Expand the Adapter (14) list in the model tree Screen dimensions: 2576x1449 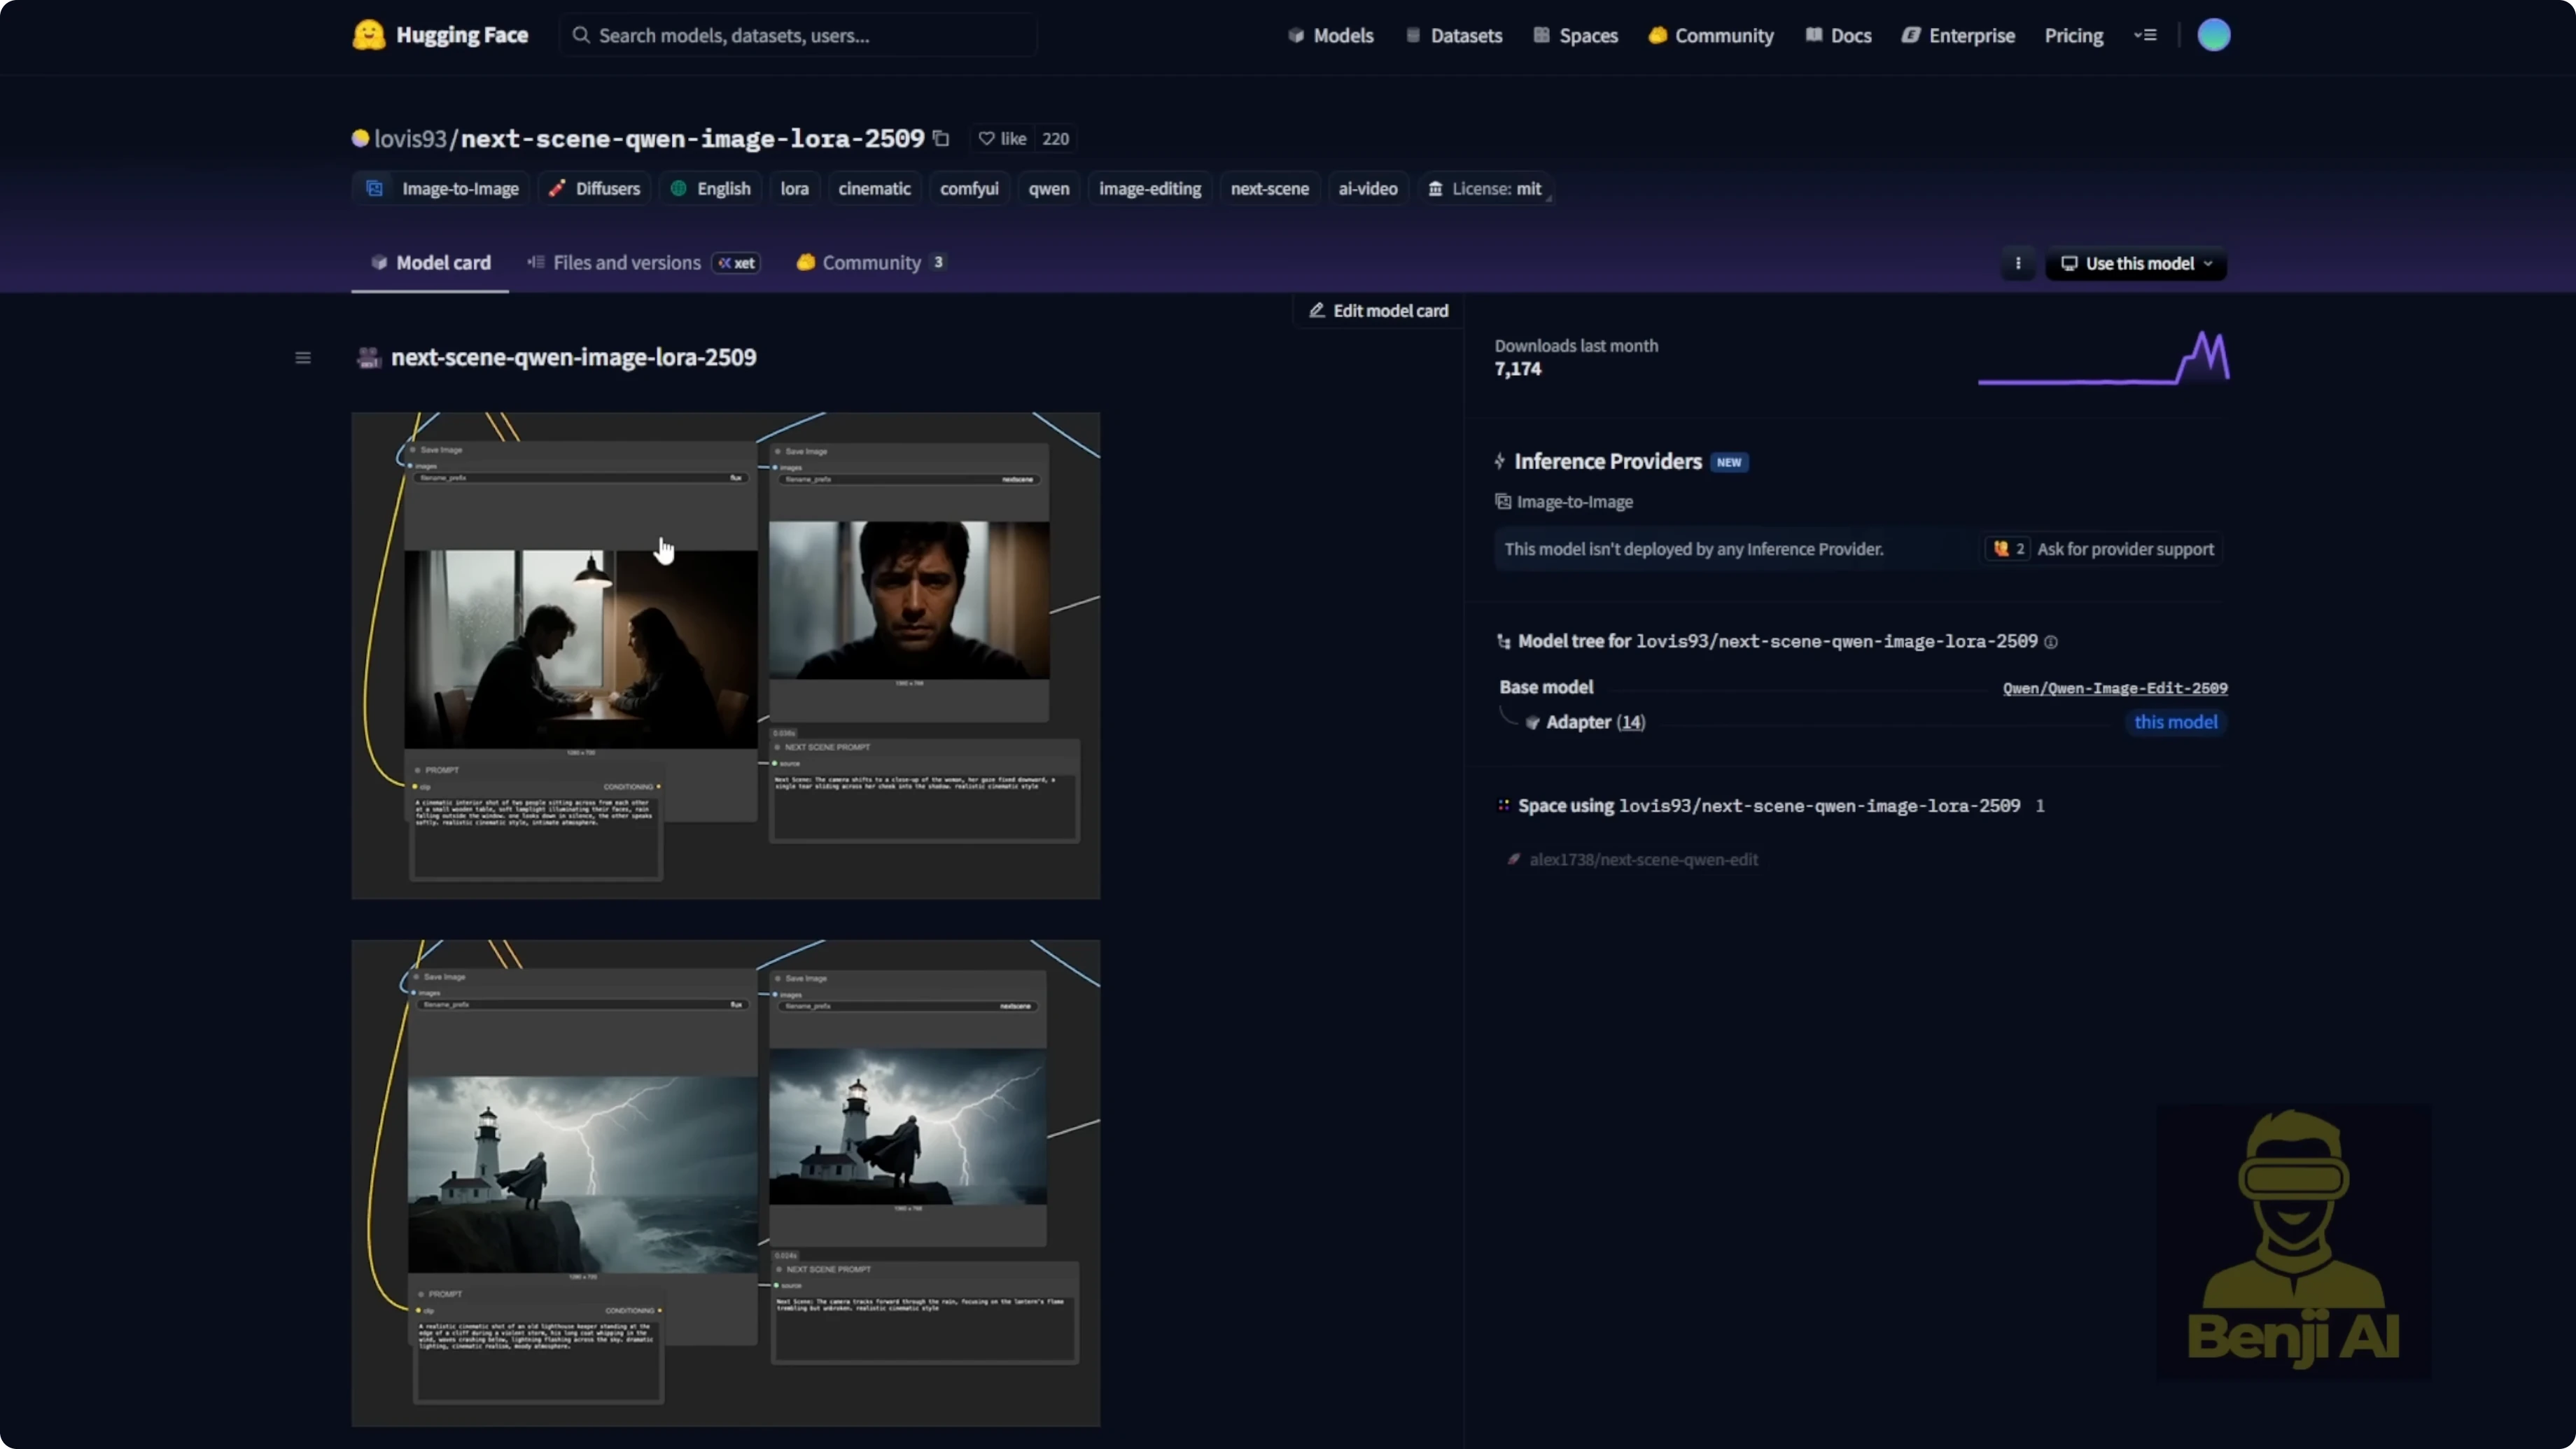tap(1631, 722)
